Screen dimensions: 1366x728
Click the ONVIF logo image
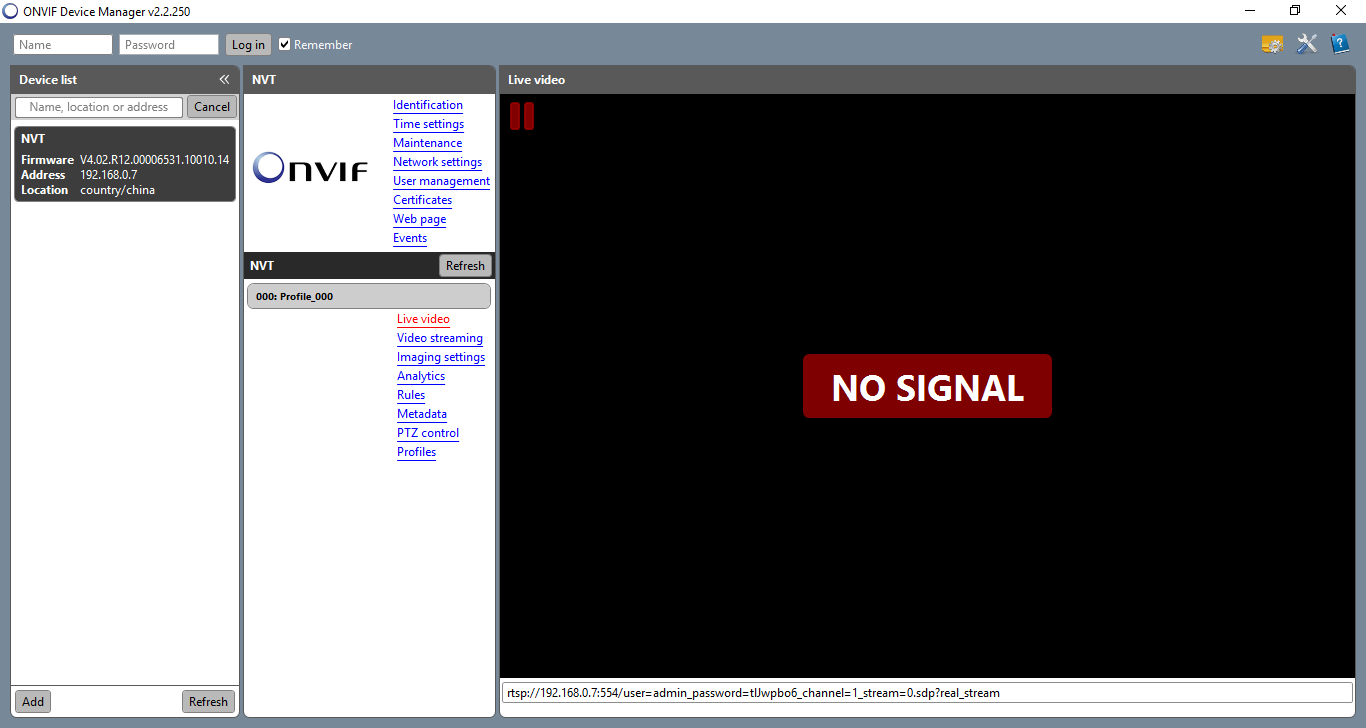pyautogui.click(x=310, y=168)
